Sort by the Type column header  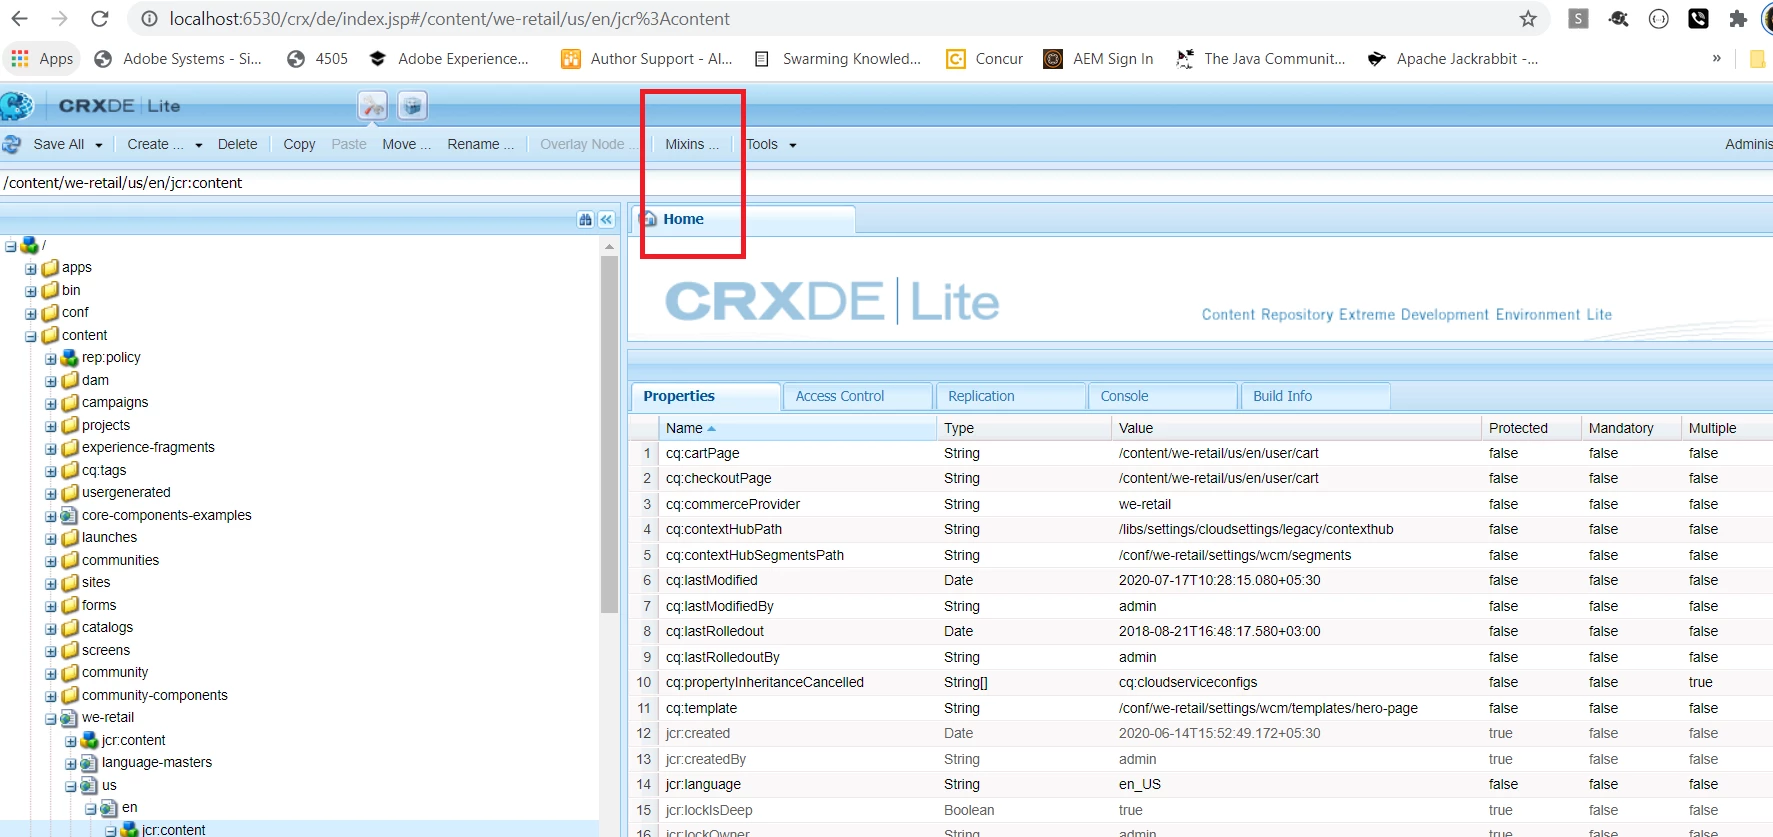click(x=1024, y=428)
